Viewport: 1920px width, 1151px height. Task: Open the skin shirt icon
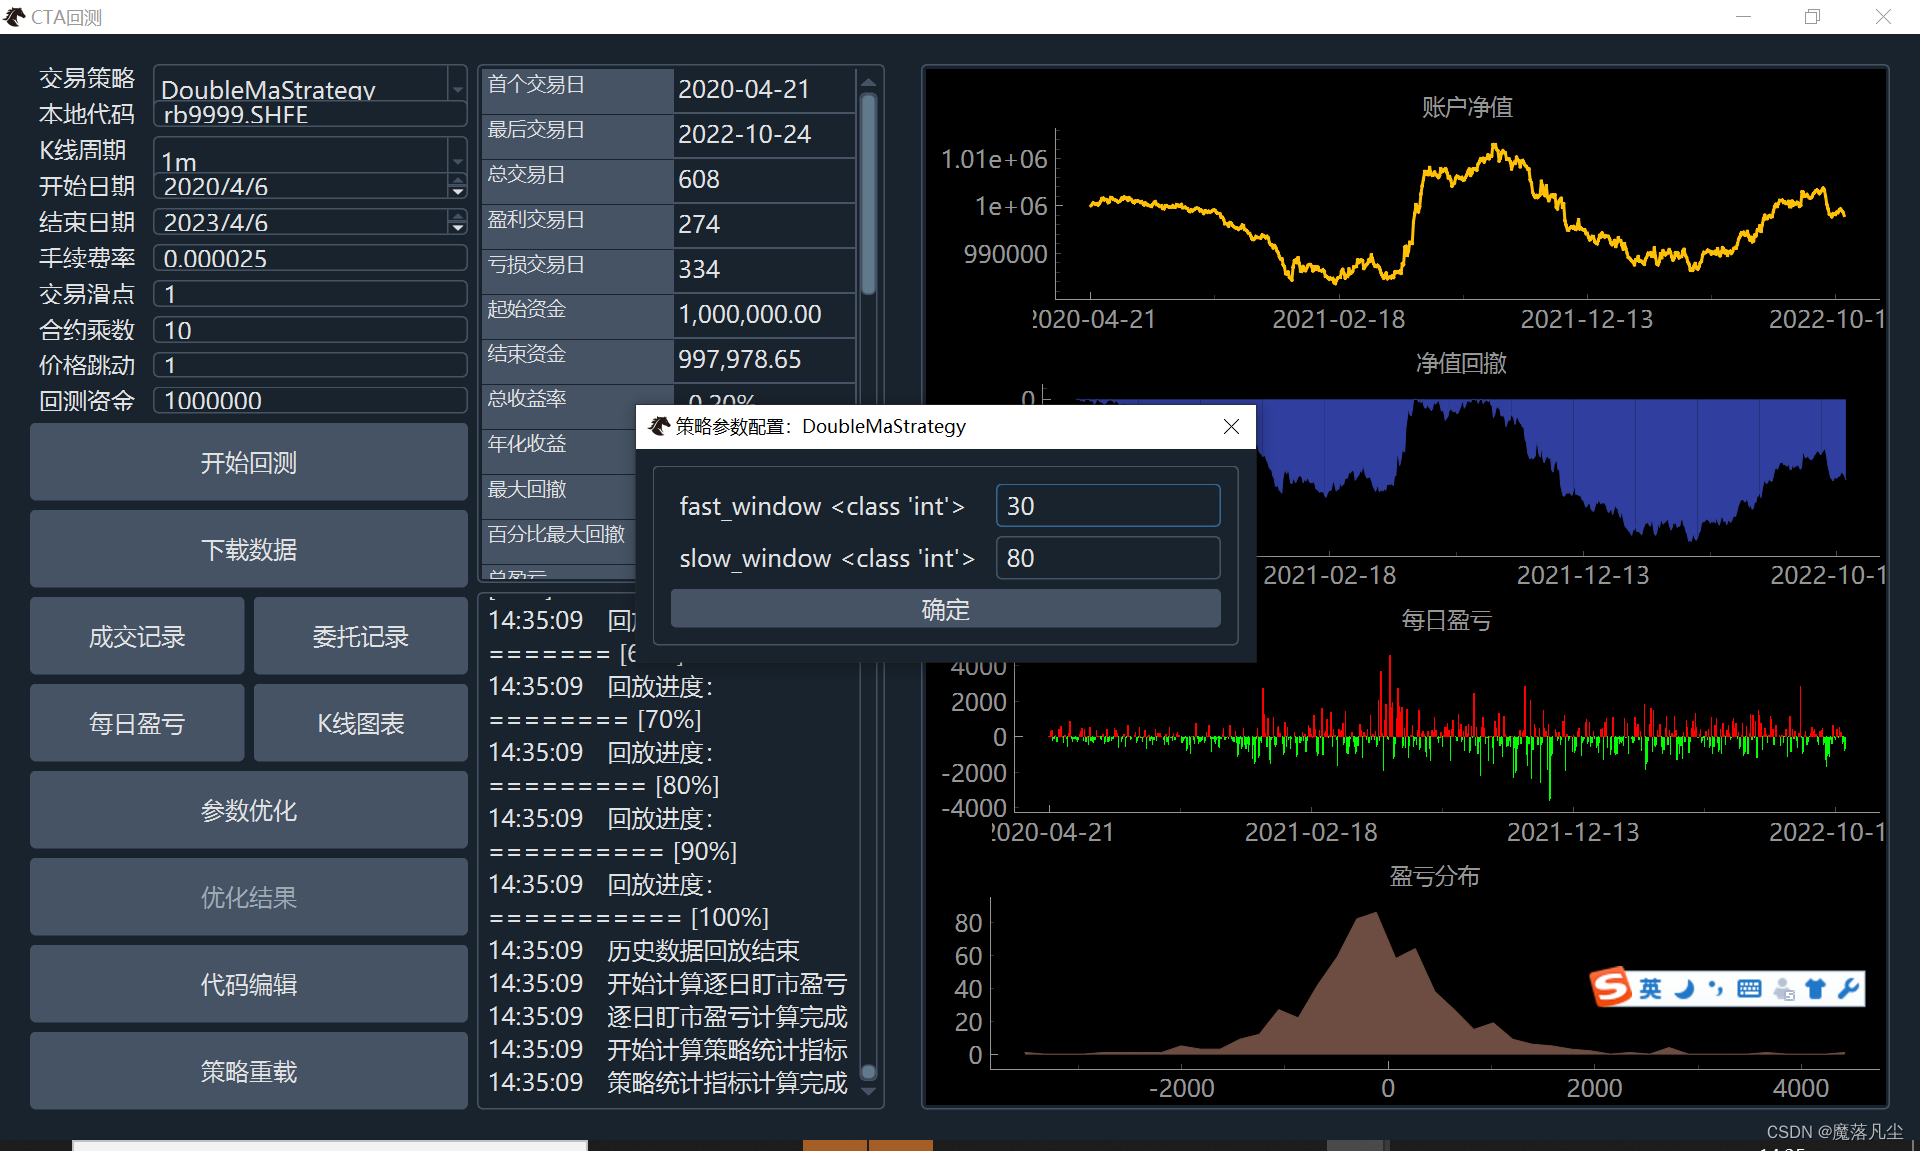tap(1816, 989)
